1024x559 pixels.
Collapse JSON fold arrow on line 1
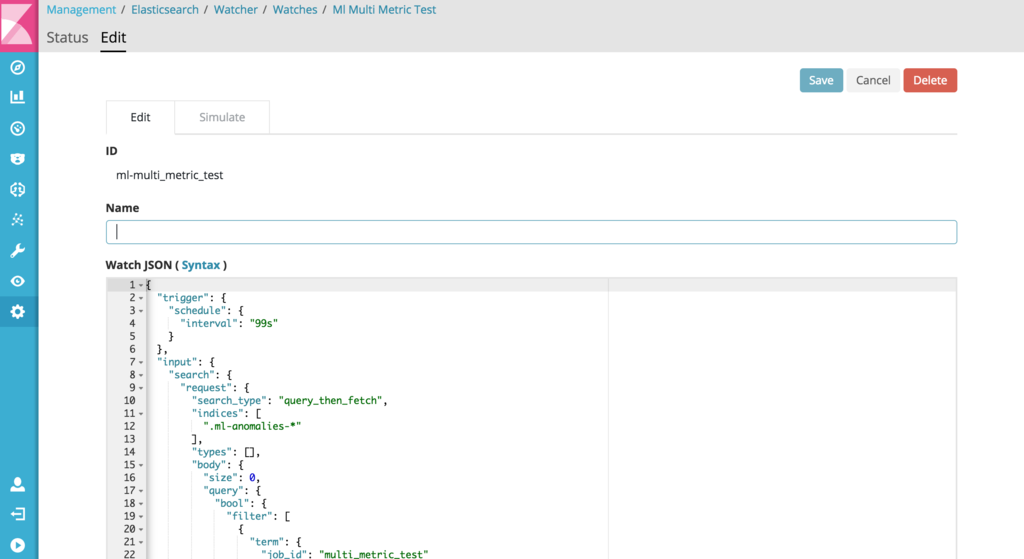click(141, 285)
